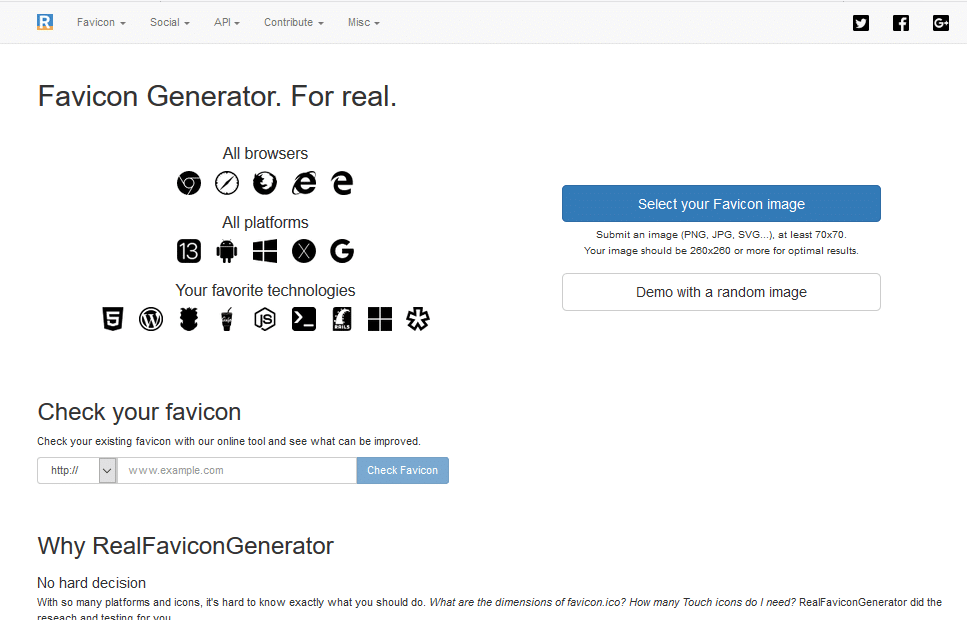This screenshot has width=967, height=620.
Task: Click the iOS 13 platform icon
Action: click(189, 251)
